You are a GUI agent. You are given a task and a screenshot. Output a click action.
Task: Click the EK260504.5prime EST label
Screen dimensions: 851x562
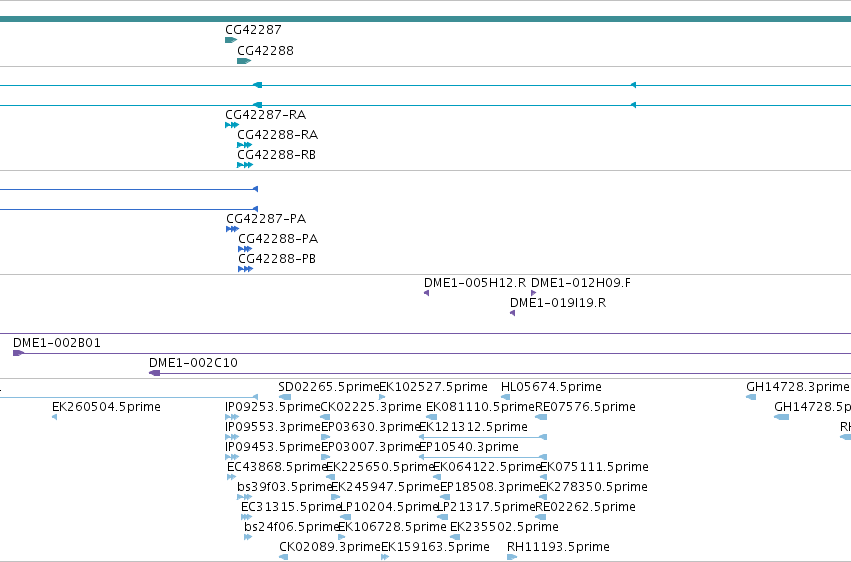106,407
